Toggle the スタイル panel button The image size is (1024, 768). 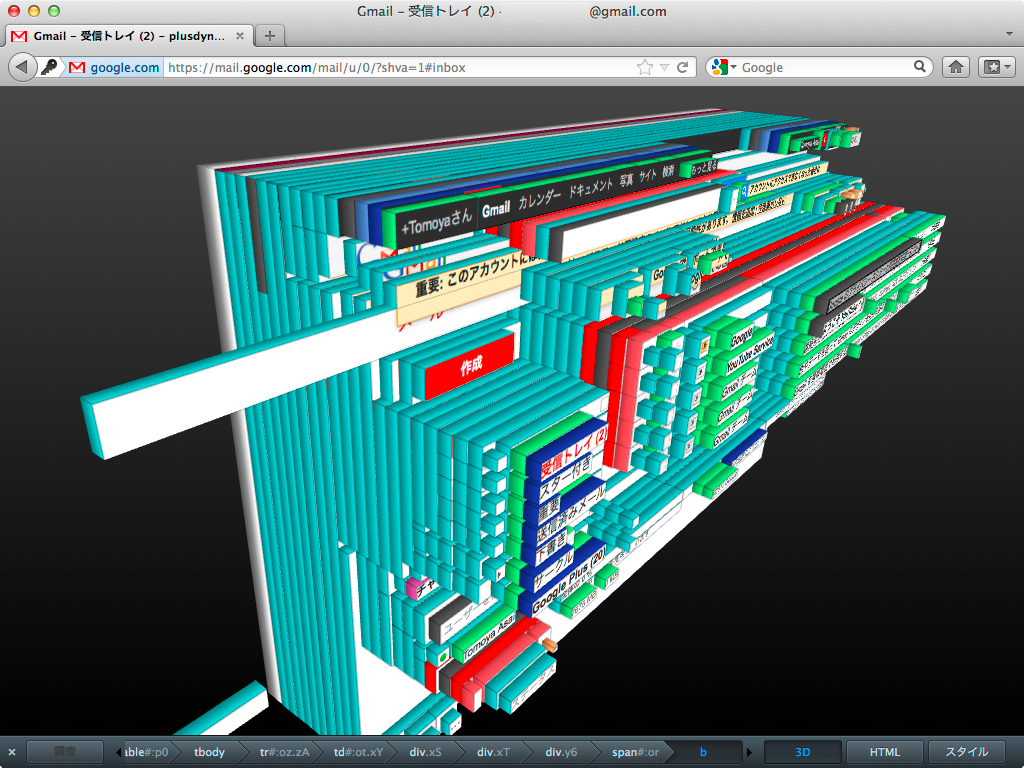(x=967, y=752)
